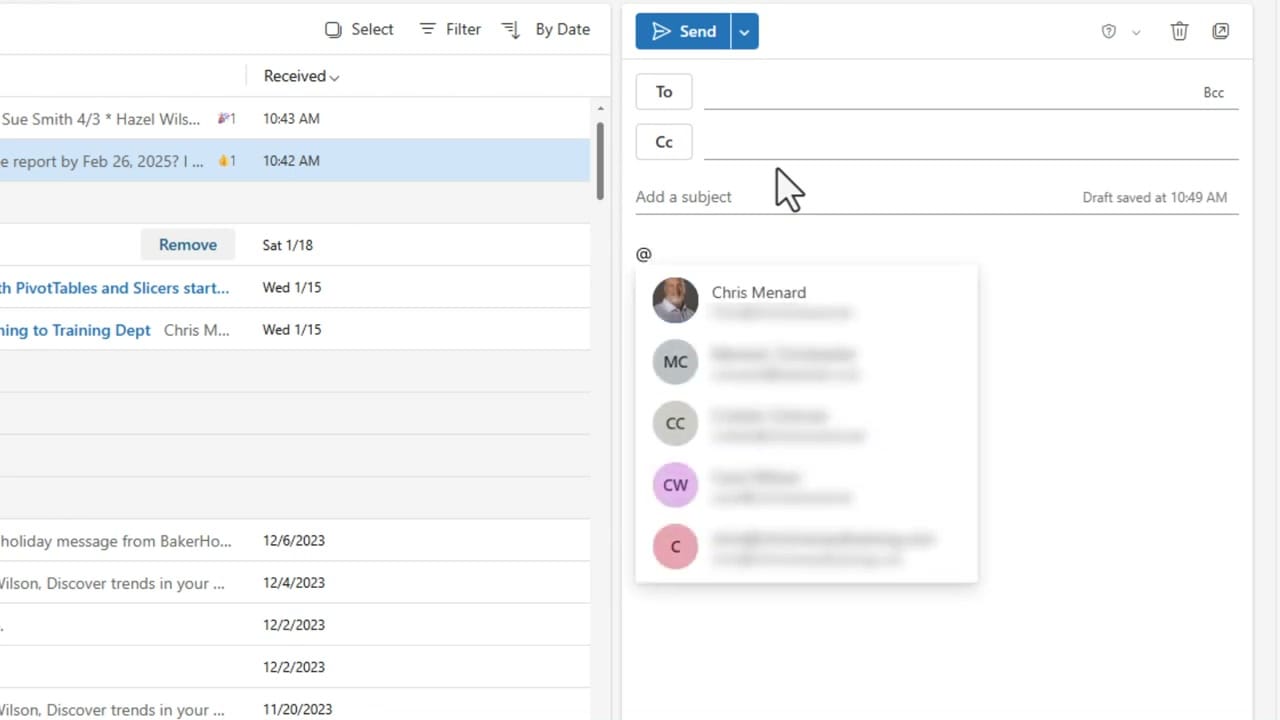Delete the draft using the trash icon
Viewport: 1280px width, 720px height.
(x=1179, y=31)
